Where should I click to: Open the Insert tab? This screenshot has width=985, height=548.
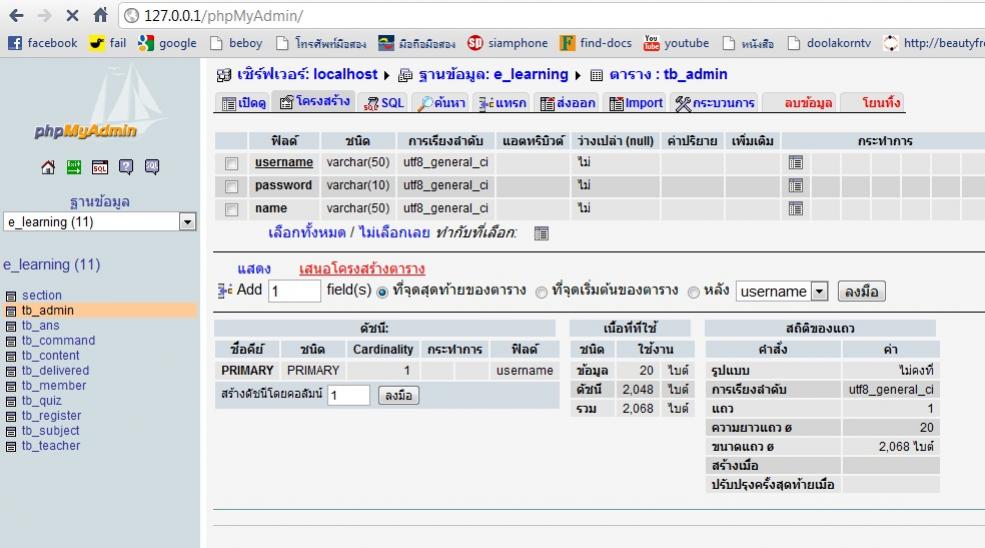tap(502, 102)
